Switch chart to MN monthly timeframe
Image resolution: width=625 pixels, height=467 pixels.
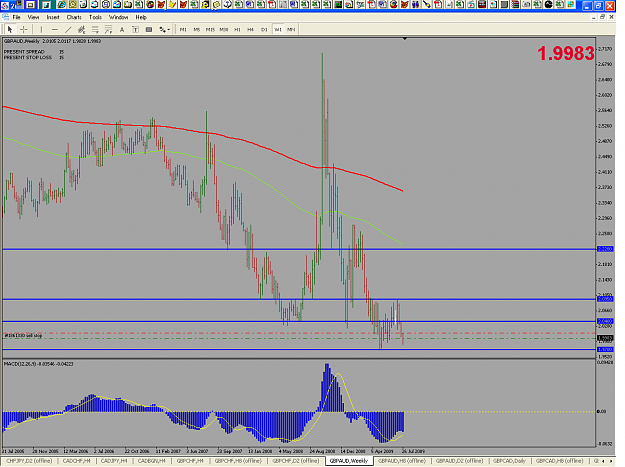coord(291,29)
